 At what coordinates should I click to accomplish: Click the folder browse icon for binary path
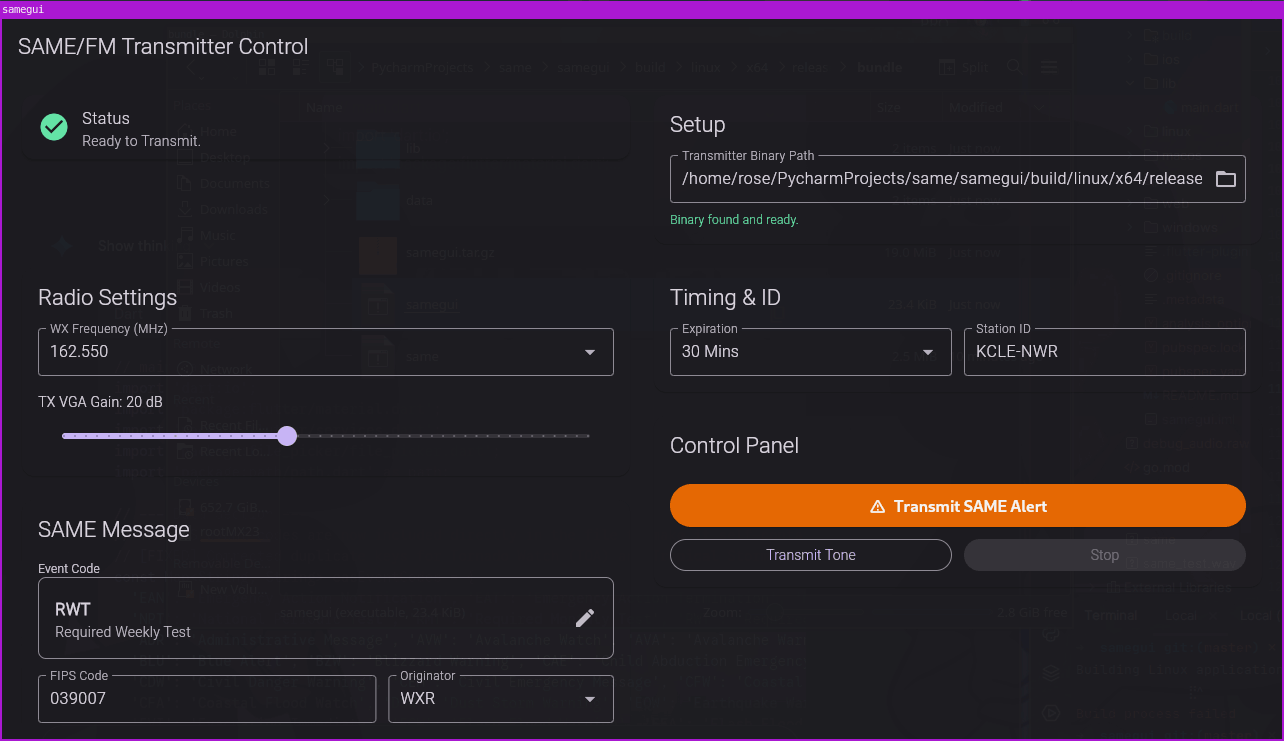click(1225, 179)
